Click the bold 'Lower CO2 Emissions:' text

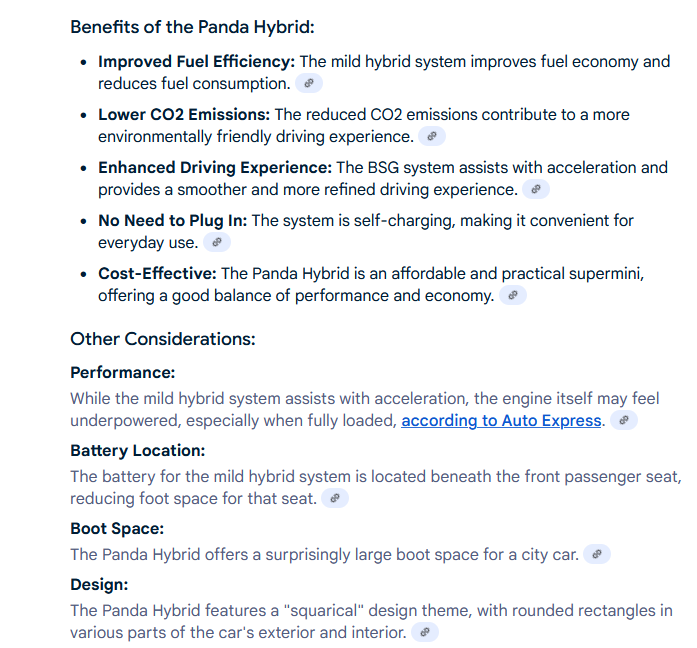click(184, 115)
